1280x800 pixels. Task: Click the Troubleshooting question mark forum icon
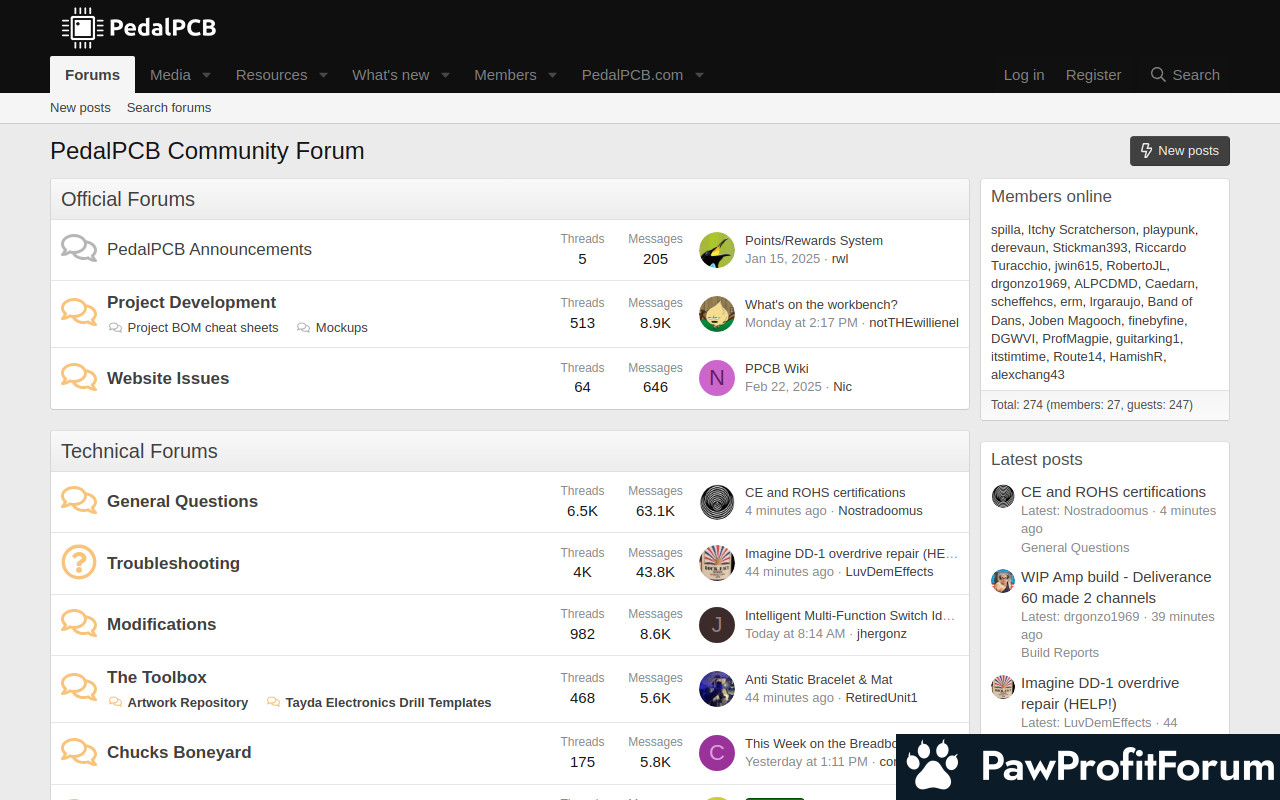pyautogui.click(x=79, y=562)
